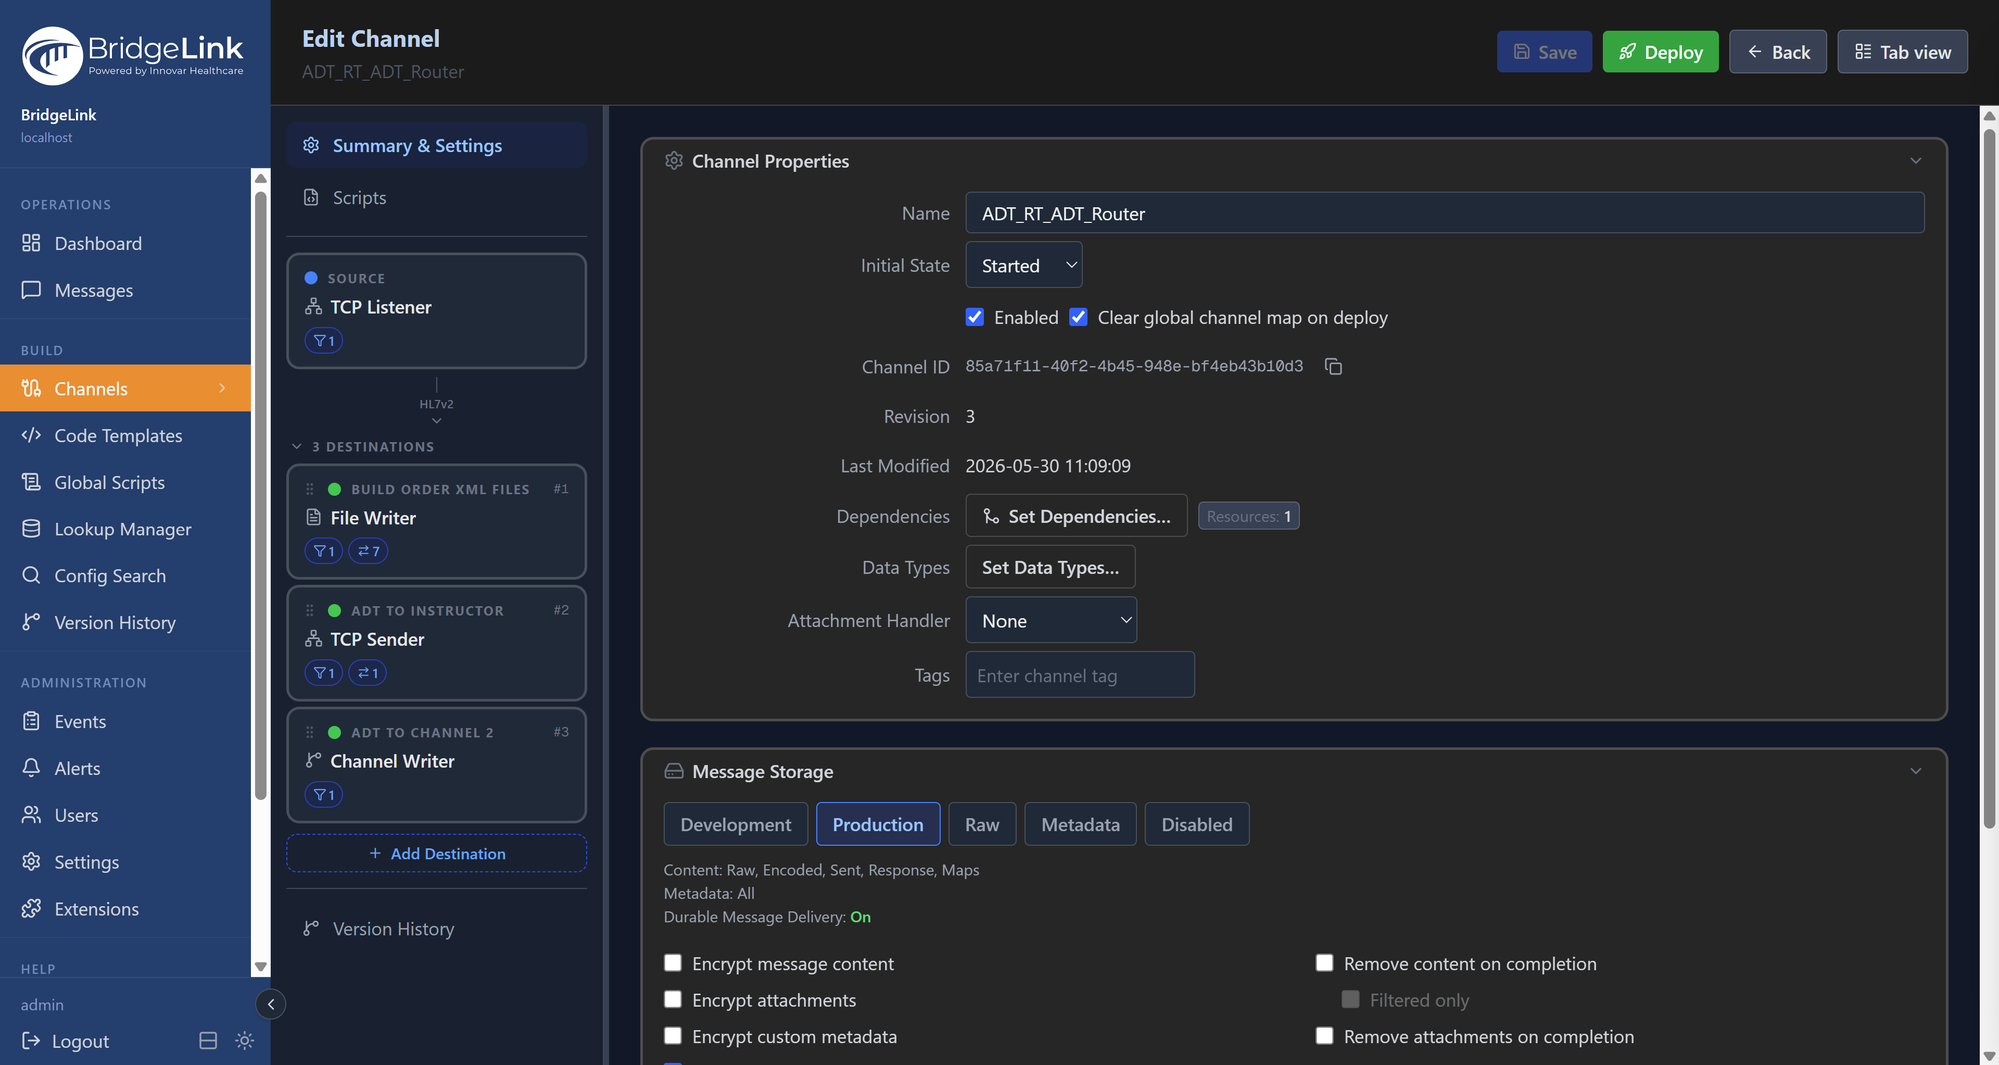Add a new destination
The image size is (1999, 1065).
436,853
